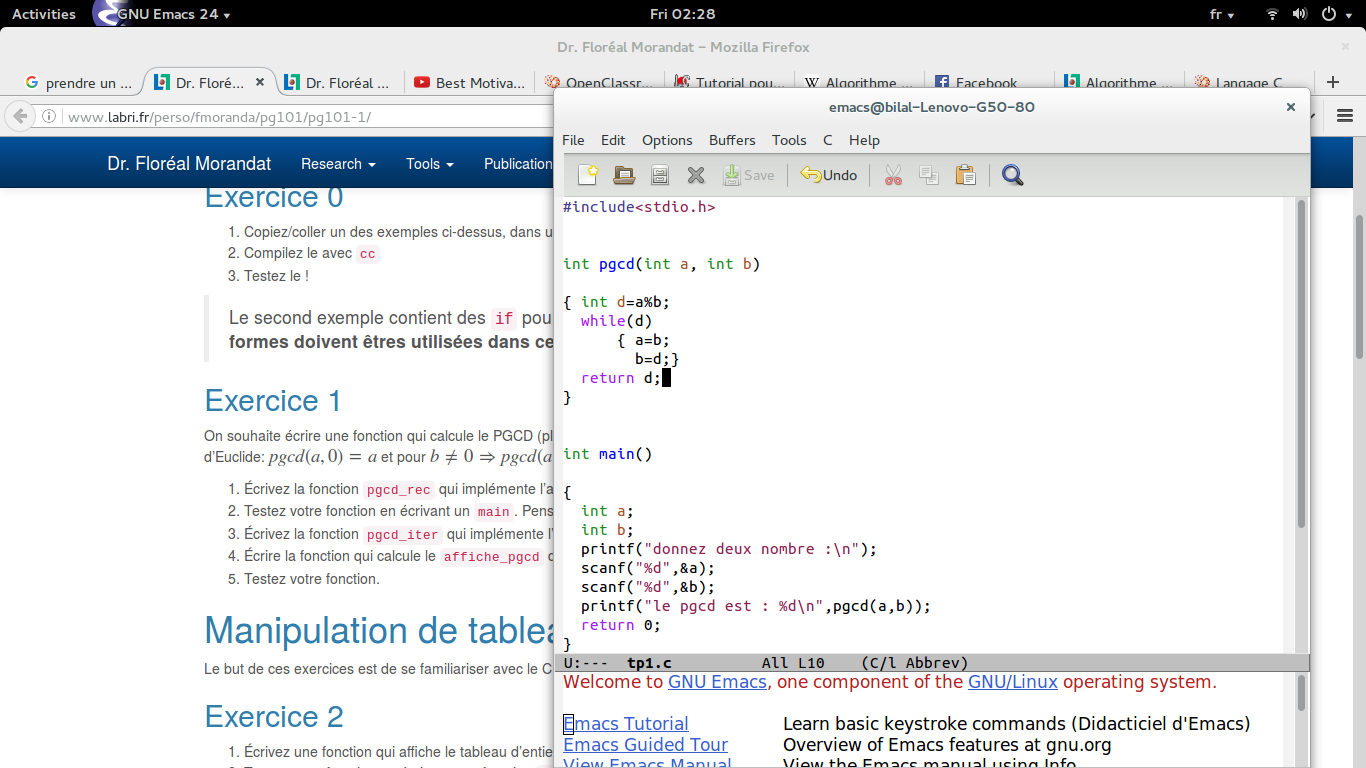This screenshot has height=768, width=1366.
Task: Expand the Research dropdown in navbar
Action: (x=338, y=164)
